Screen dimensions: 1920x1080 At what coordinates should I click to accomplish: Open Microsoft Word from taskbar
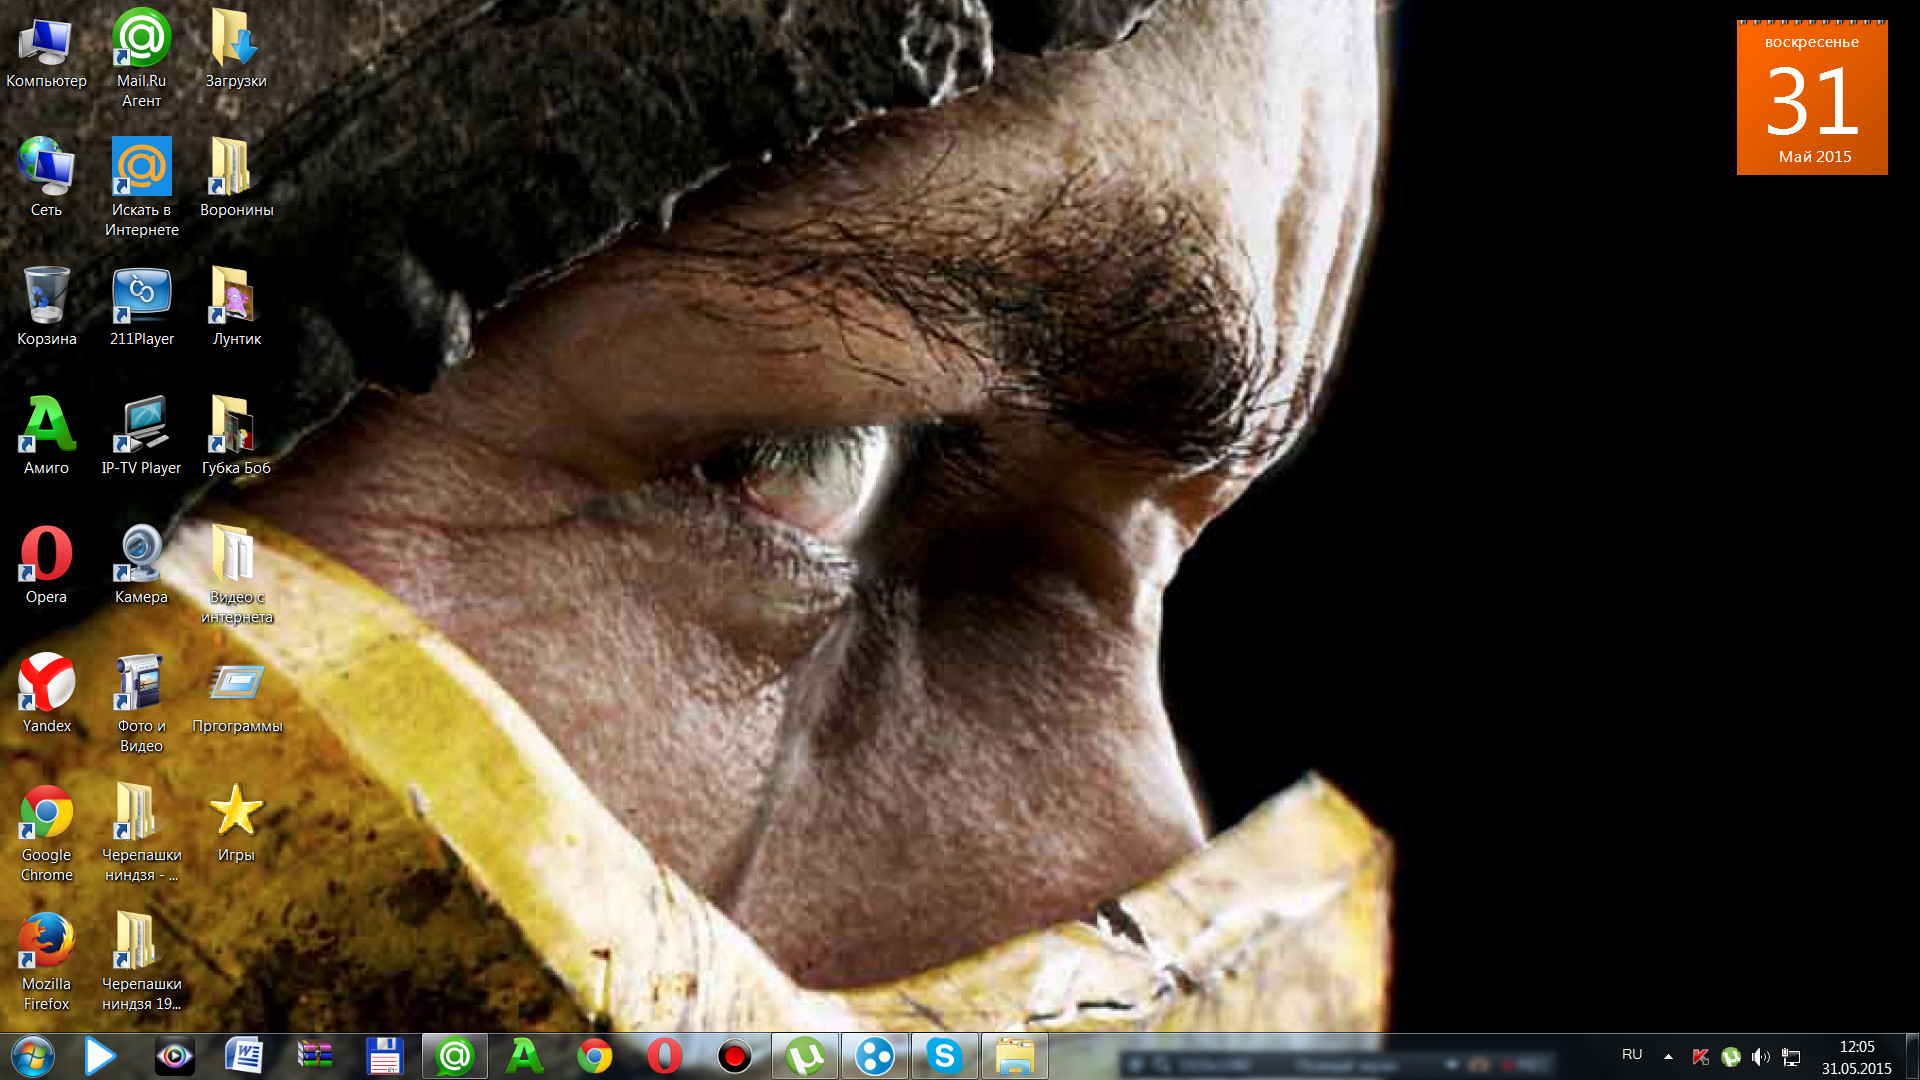coord(244,1056)
